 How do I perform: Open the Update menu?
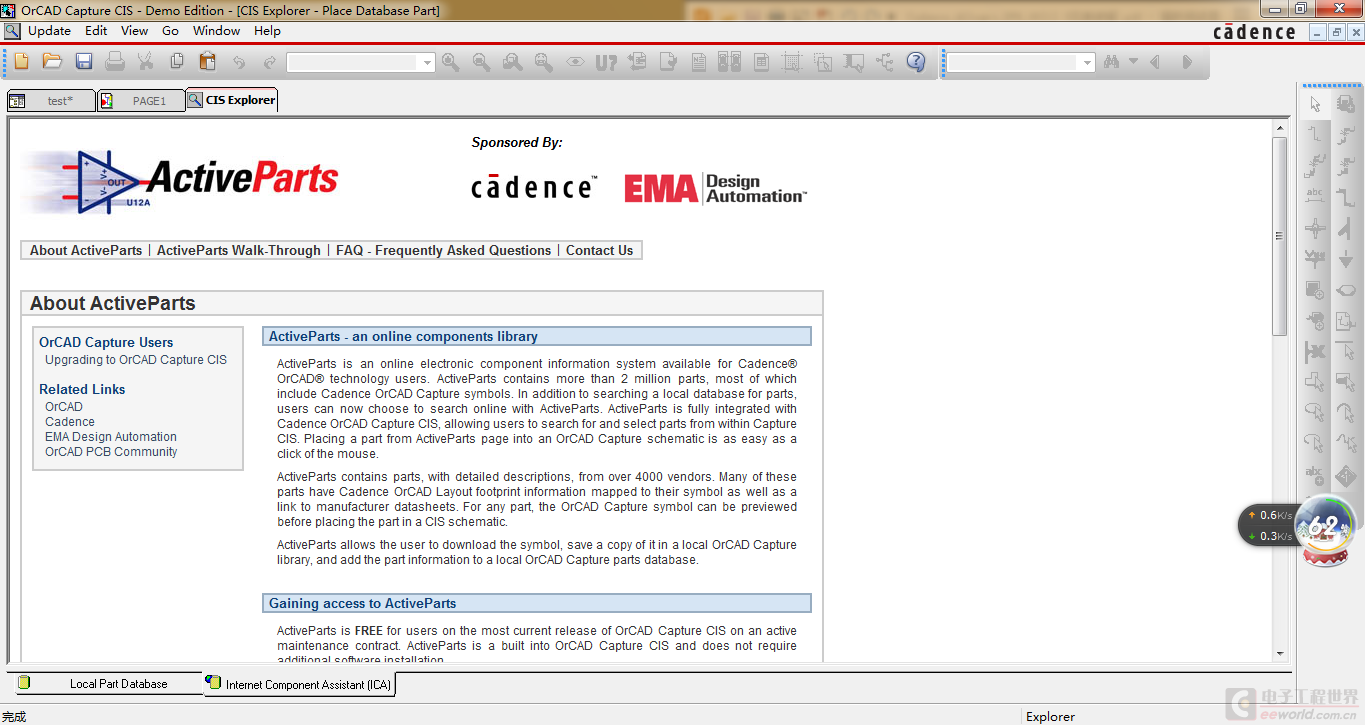[49, 31]
